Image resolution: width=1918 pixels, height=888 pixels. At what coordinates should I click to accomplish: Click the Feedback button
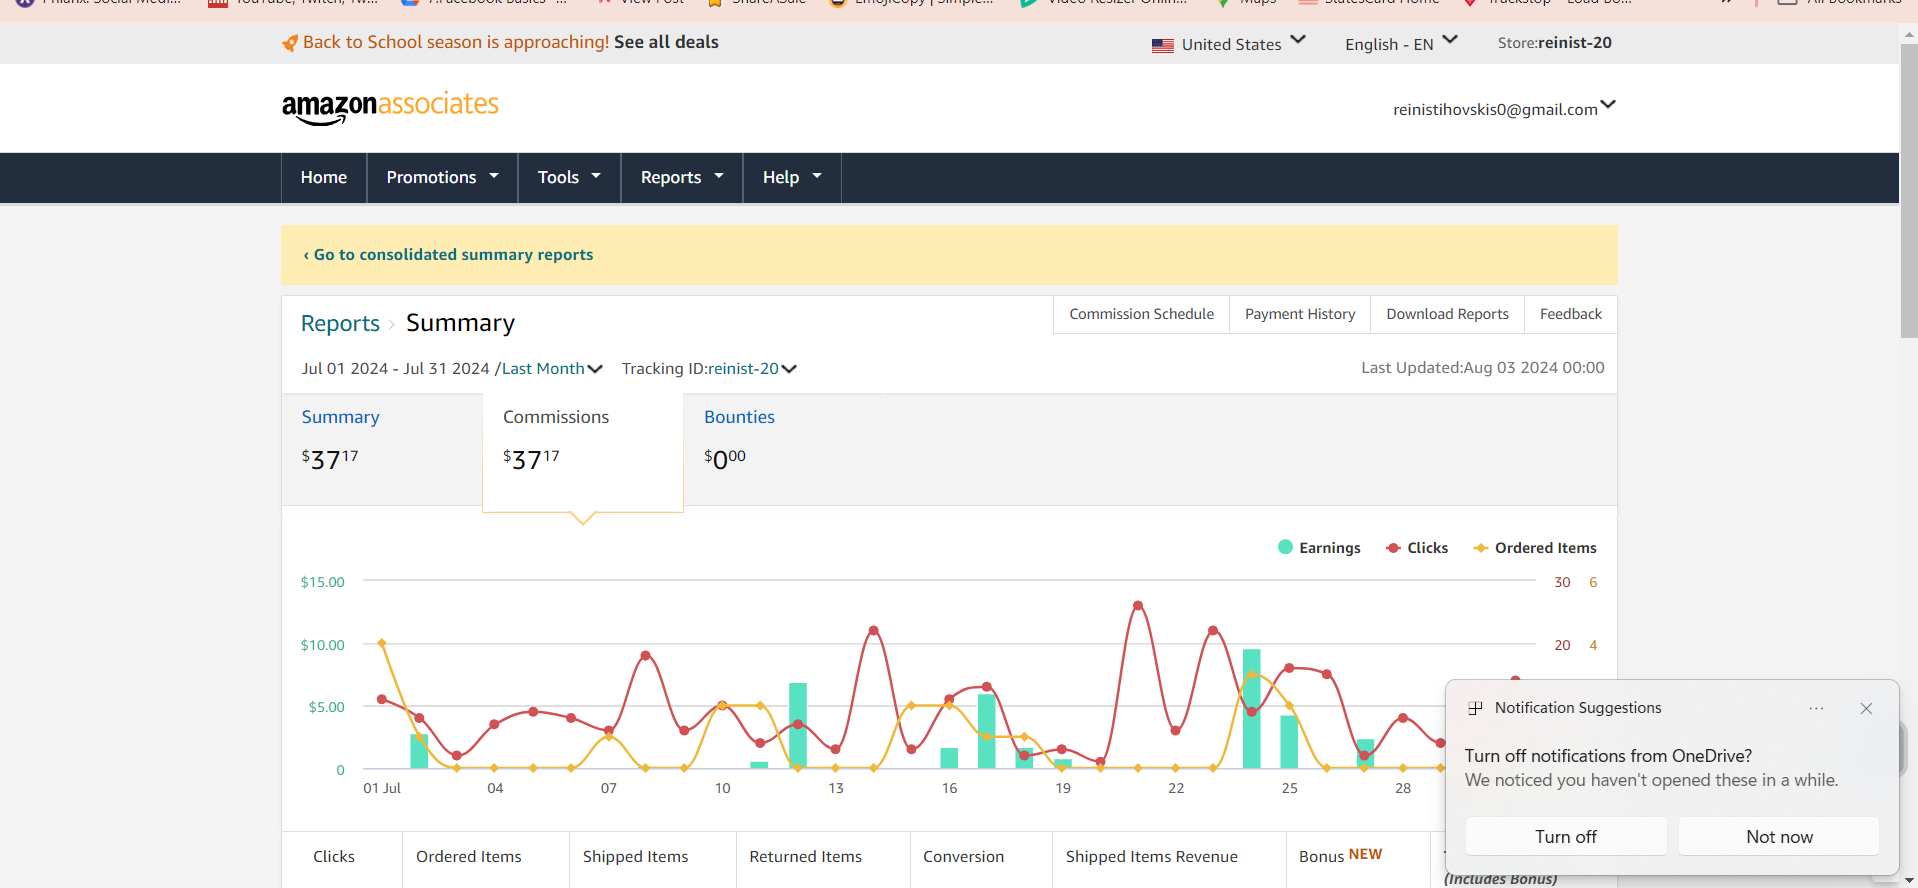tap(1570, 314)
